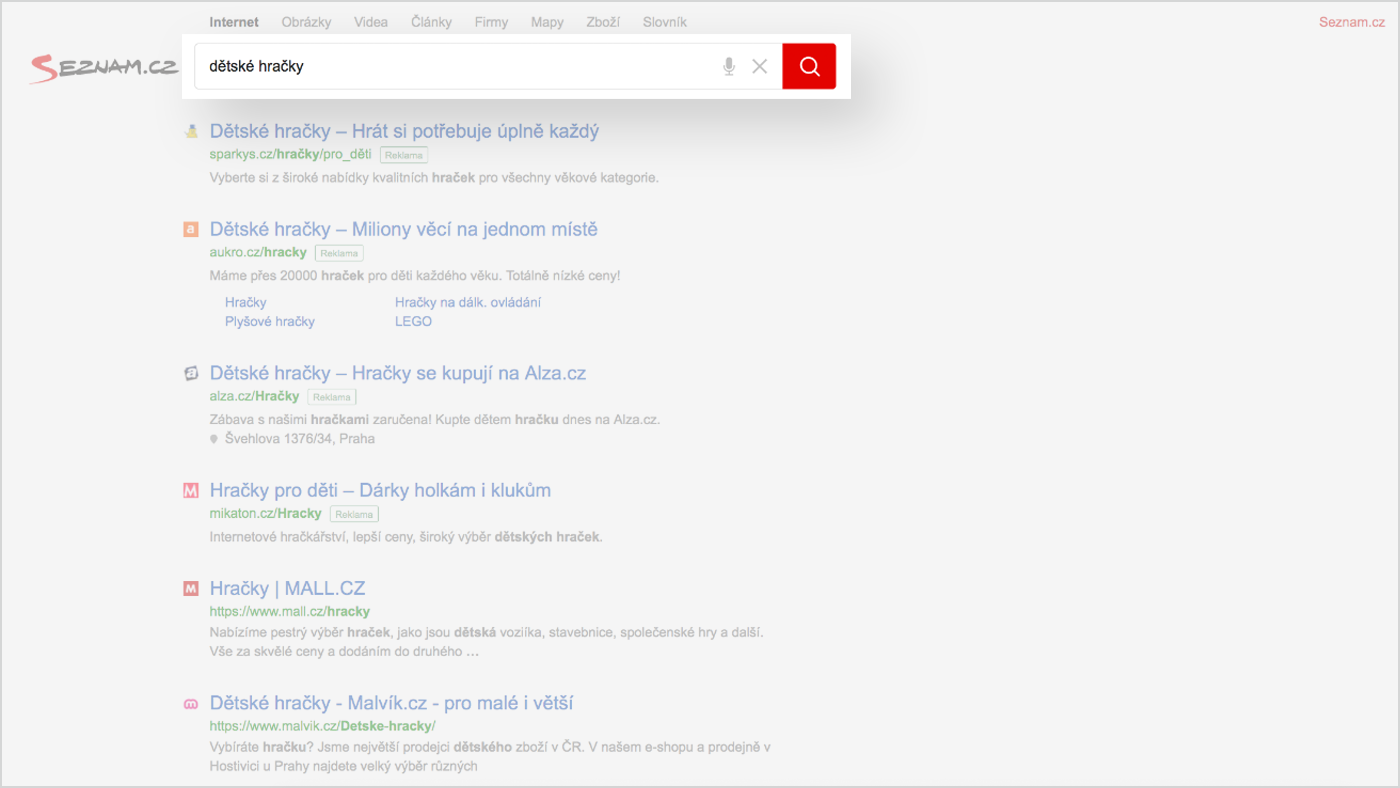This screenshot has width=1400, height=788.
Task: Open result 'Dětské hračky - Malvík.cz'
Action: [x=391, y=703]
